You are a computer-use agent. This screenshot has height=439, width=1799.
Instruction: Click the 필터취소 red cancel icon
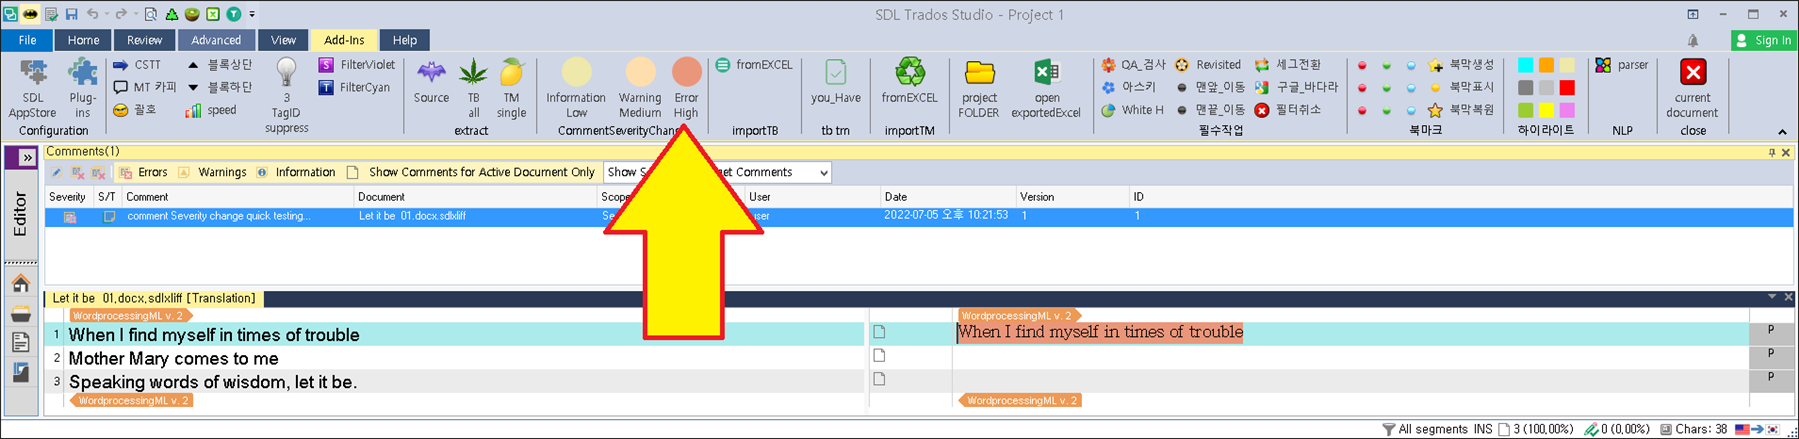point(1262,110)
